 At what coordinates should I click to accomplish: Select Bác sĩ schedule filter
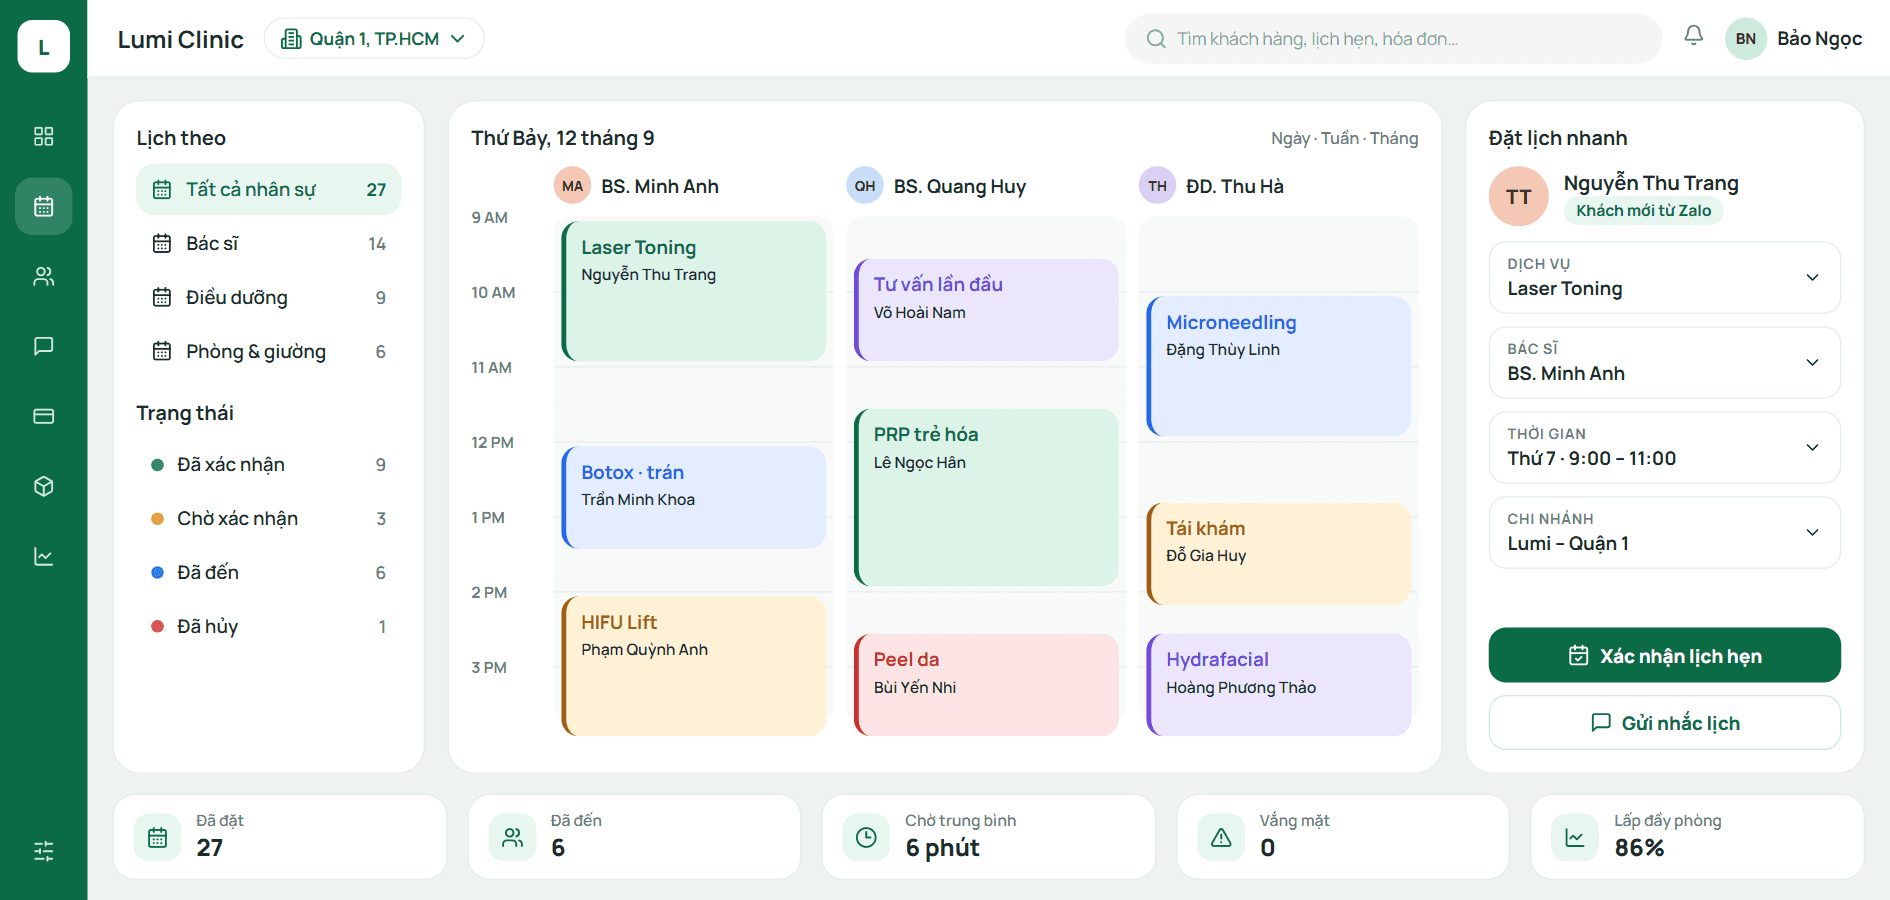[x=268, y=243]
